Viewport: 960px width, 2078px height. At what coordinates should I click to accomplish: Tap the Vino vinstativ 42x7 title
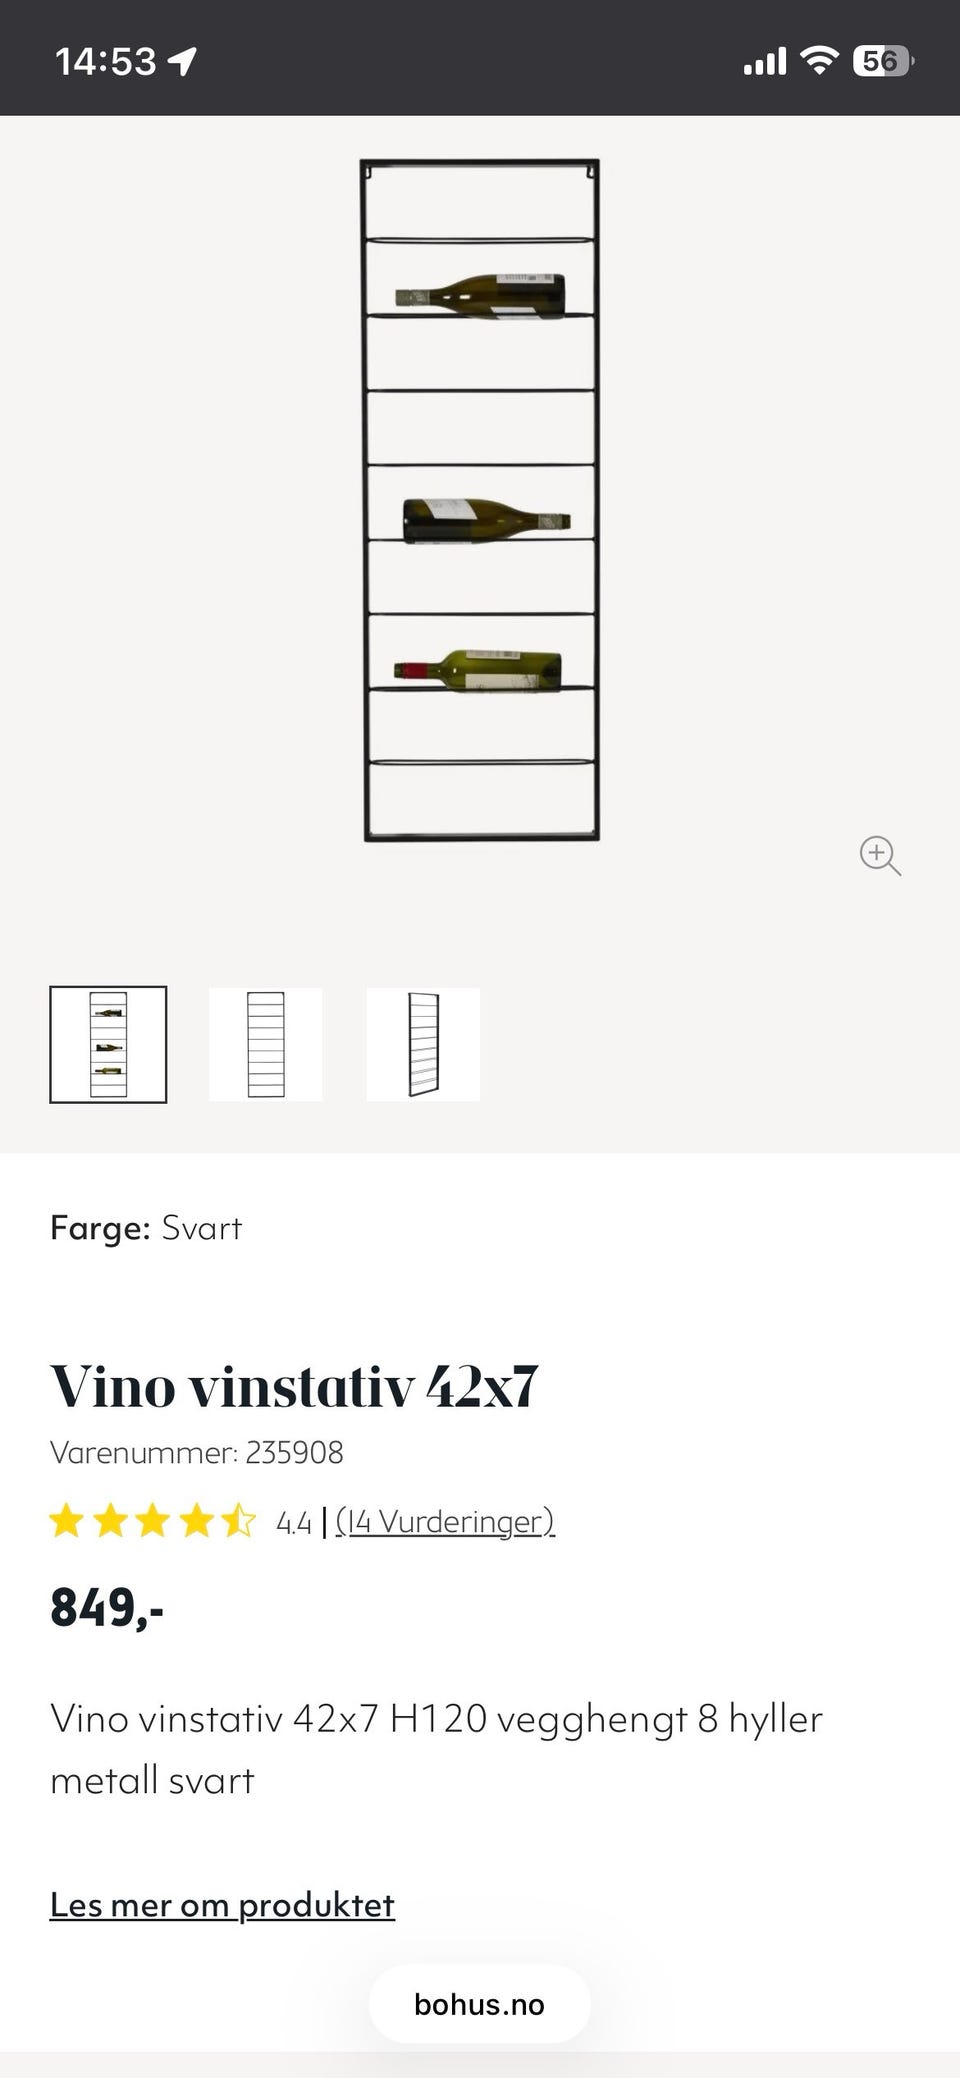pos(294,1387)
